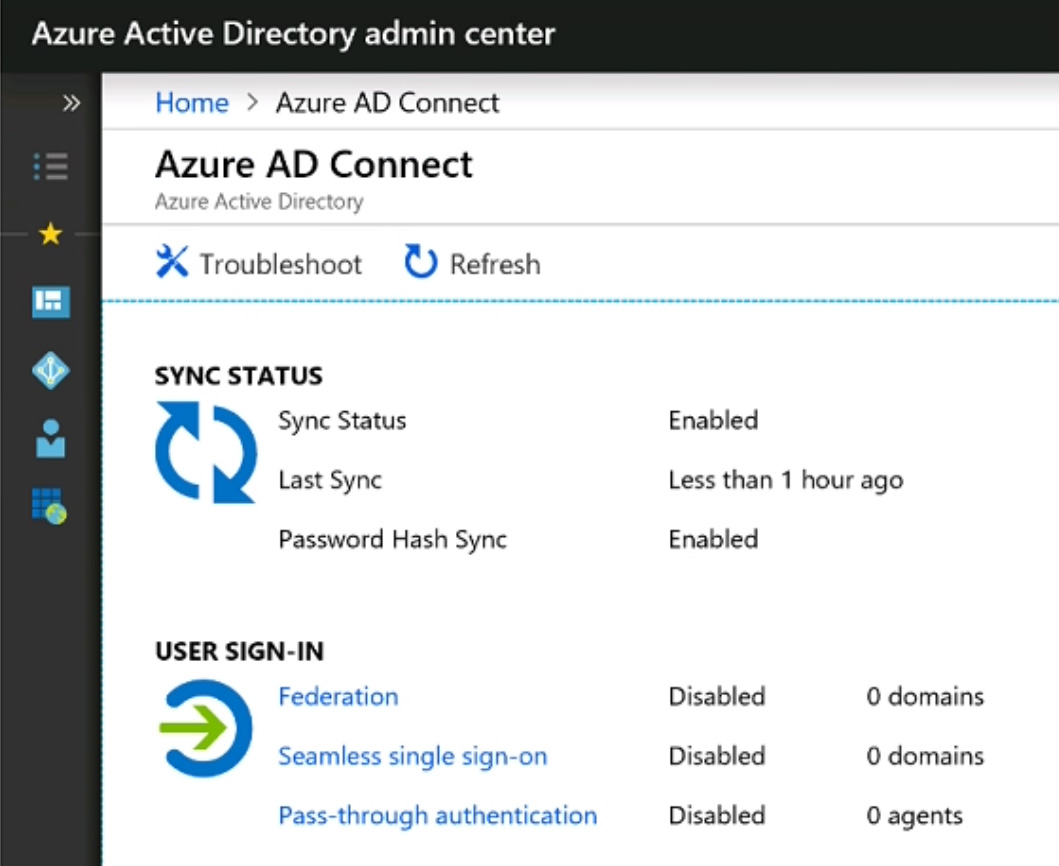Select the Azure Active Directory diamond icon
The width and height of the screenshot is (1059, 866).
point(50,371)
